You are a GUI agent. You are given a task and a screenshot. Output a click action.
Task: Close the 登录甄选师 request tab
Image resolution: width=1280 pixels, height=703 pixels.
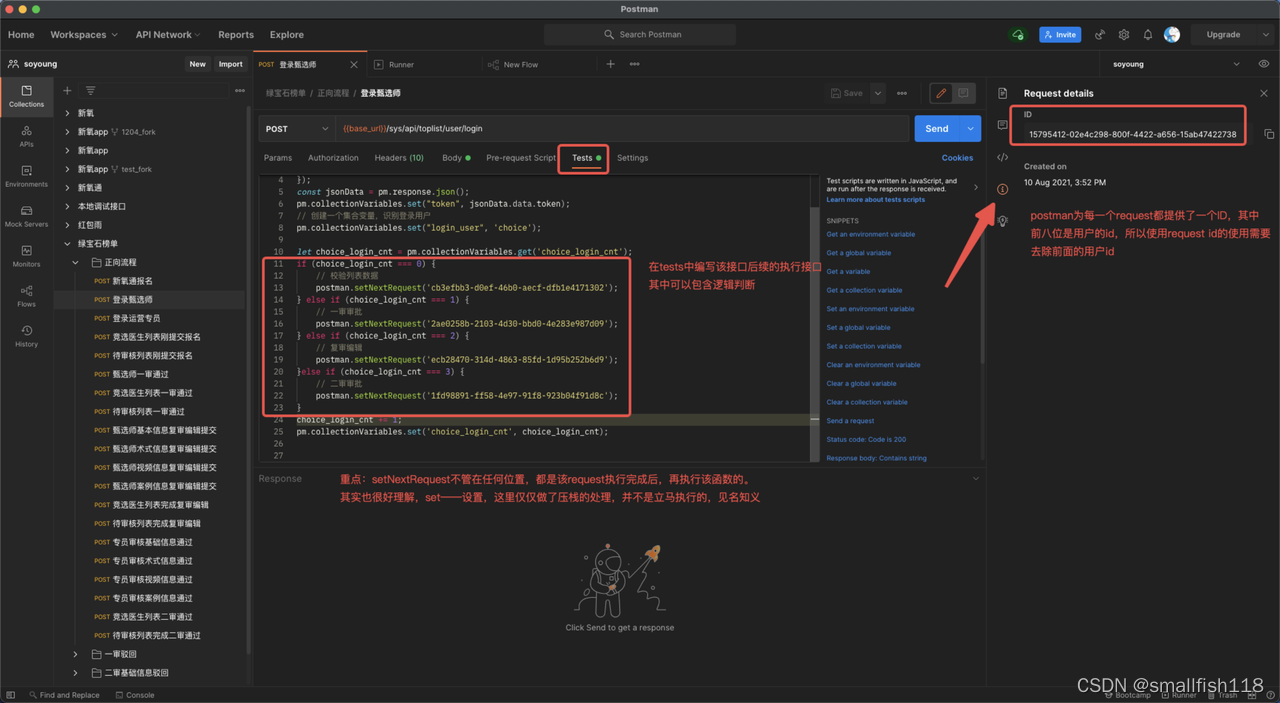pos(353,64)
